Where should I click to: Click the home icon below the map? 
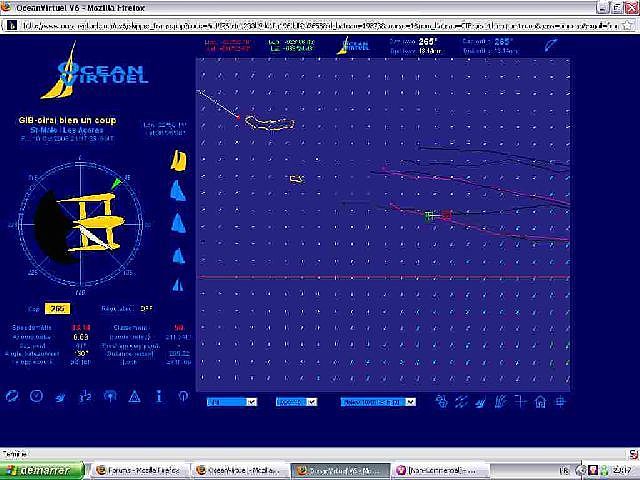coord(540,402)
